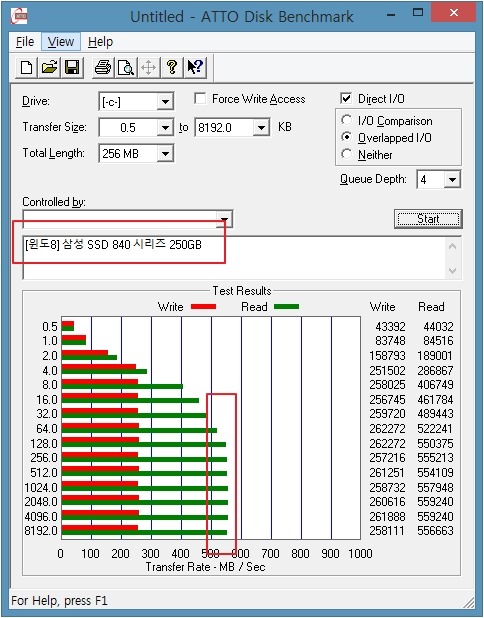Viewport: 484px width, 618px height.
Task: Click the ATTO logo in title bar
Action: 19,16
